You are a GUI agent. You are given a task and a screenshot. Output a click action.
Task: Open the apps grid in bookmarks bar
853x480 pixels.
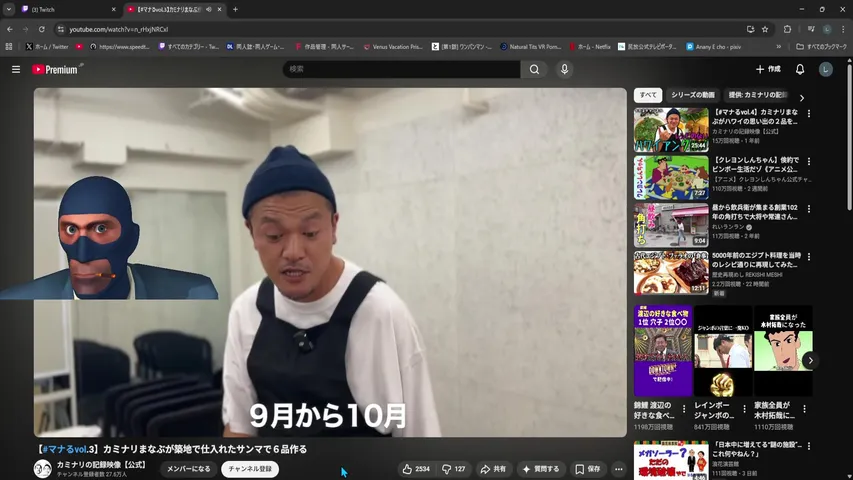(9, 47)
